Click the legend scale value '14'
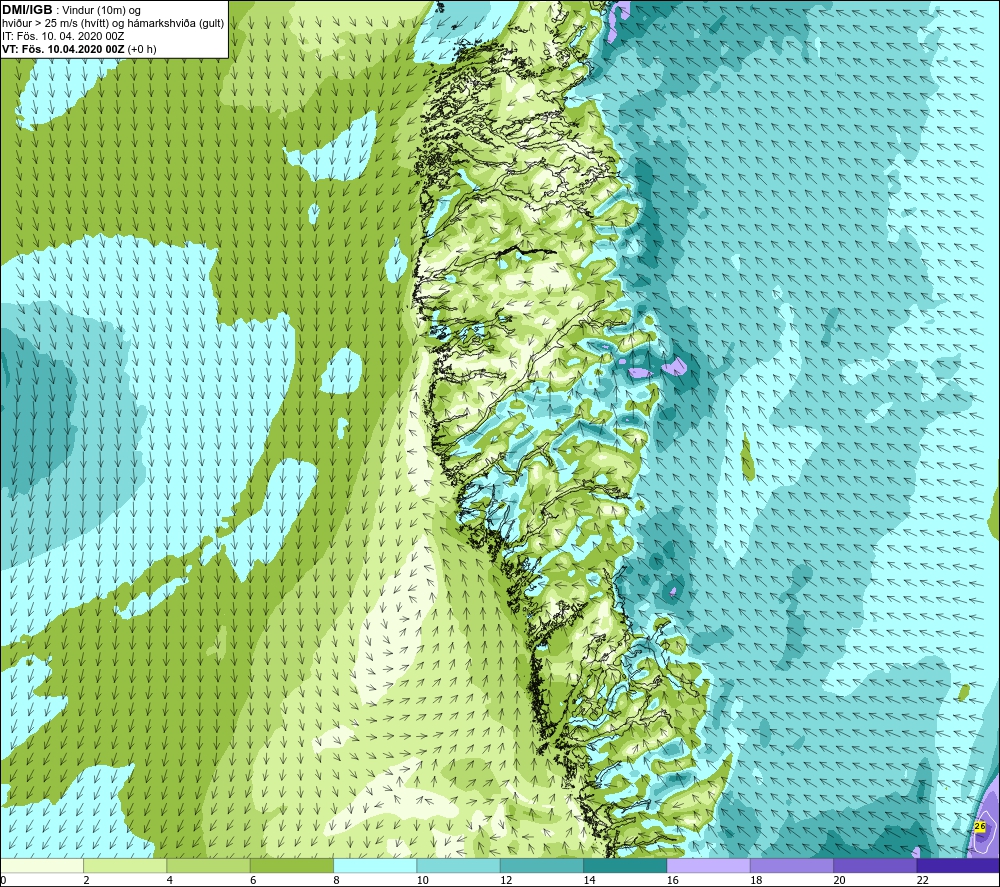This screenshot has width=1000, height=887. pyautogui.click(x=589, y=880)
